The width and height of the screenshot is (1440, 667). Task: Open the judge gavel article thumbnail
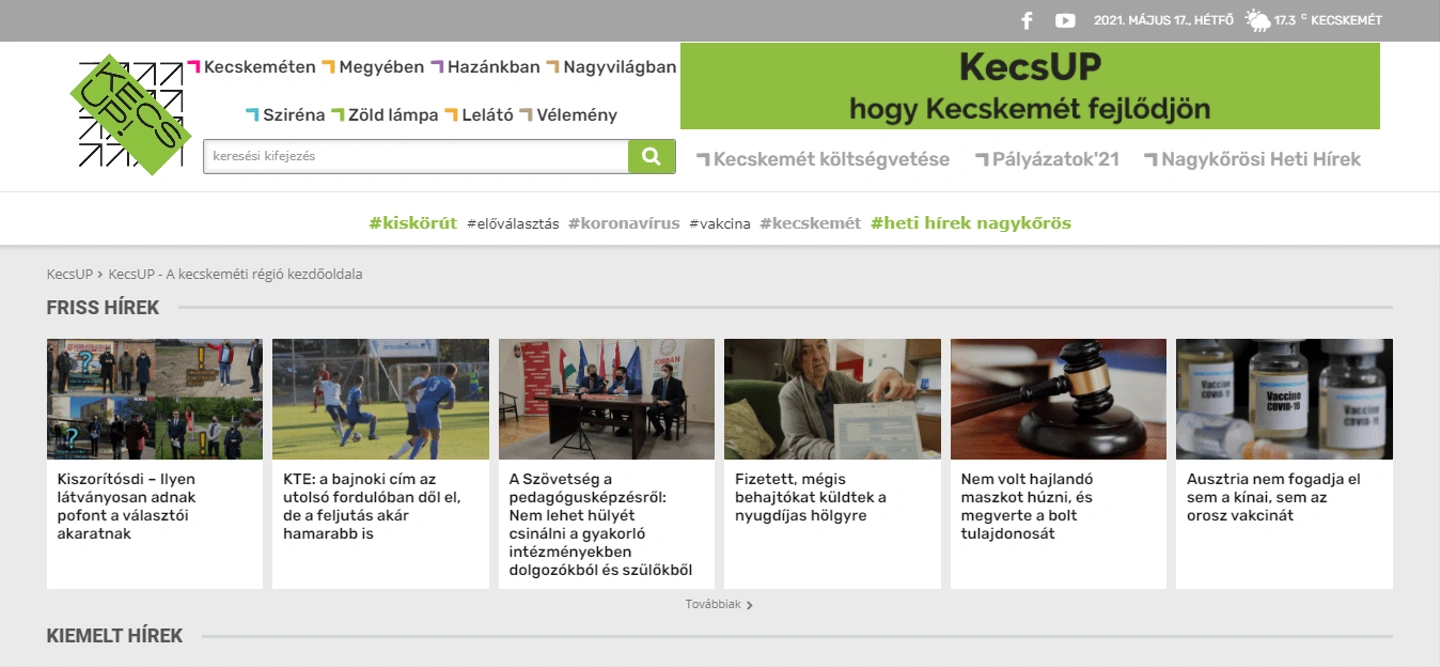click(1059, 399)
